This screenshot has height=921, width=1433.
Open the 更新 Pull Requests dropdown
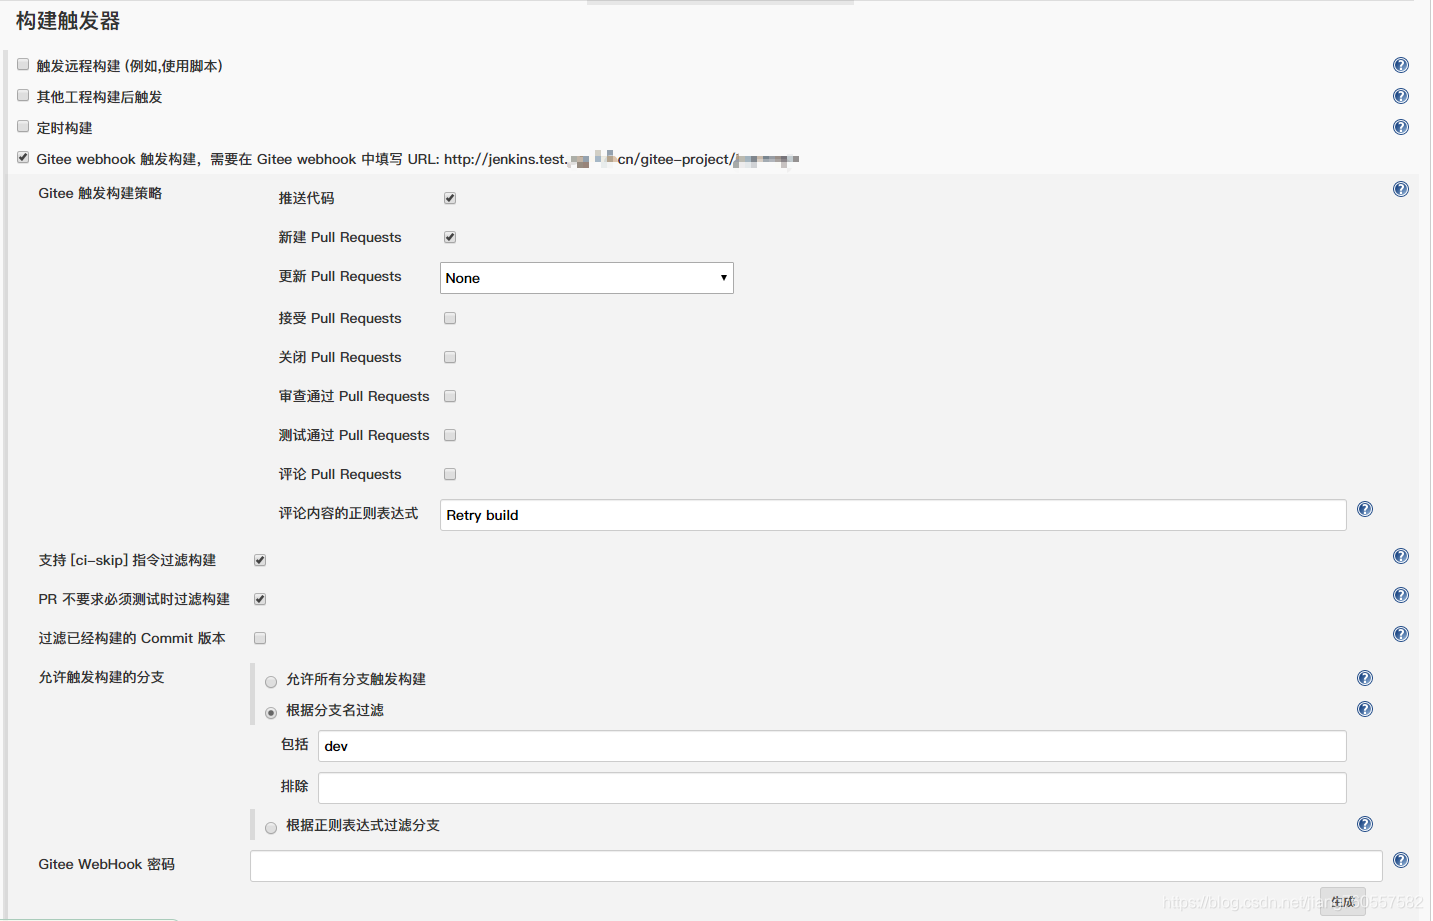586,277
